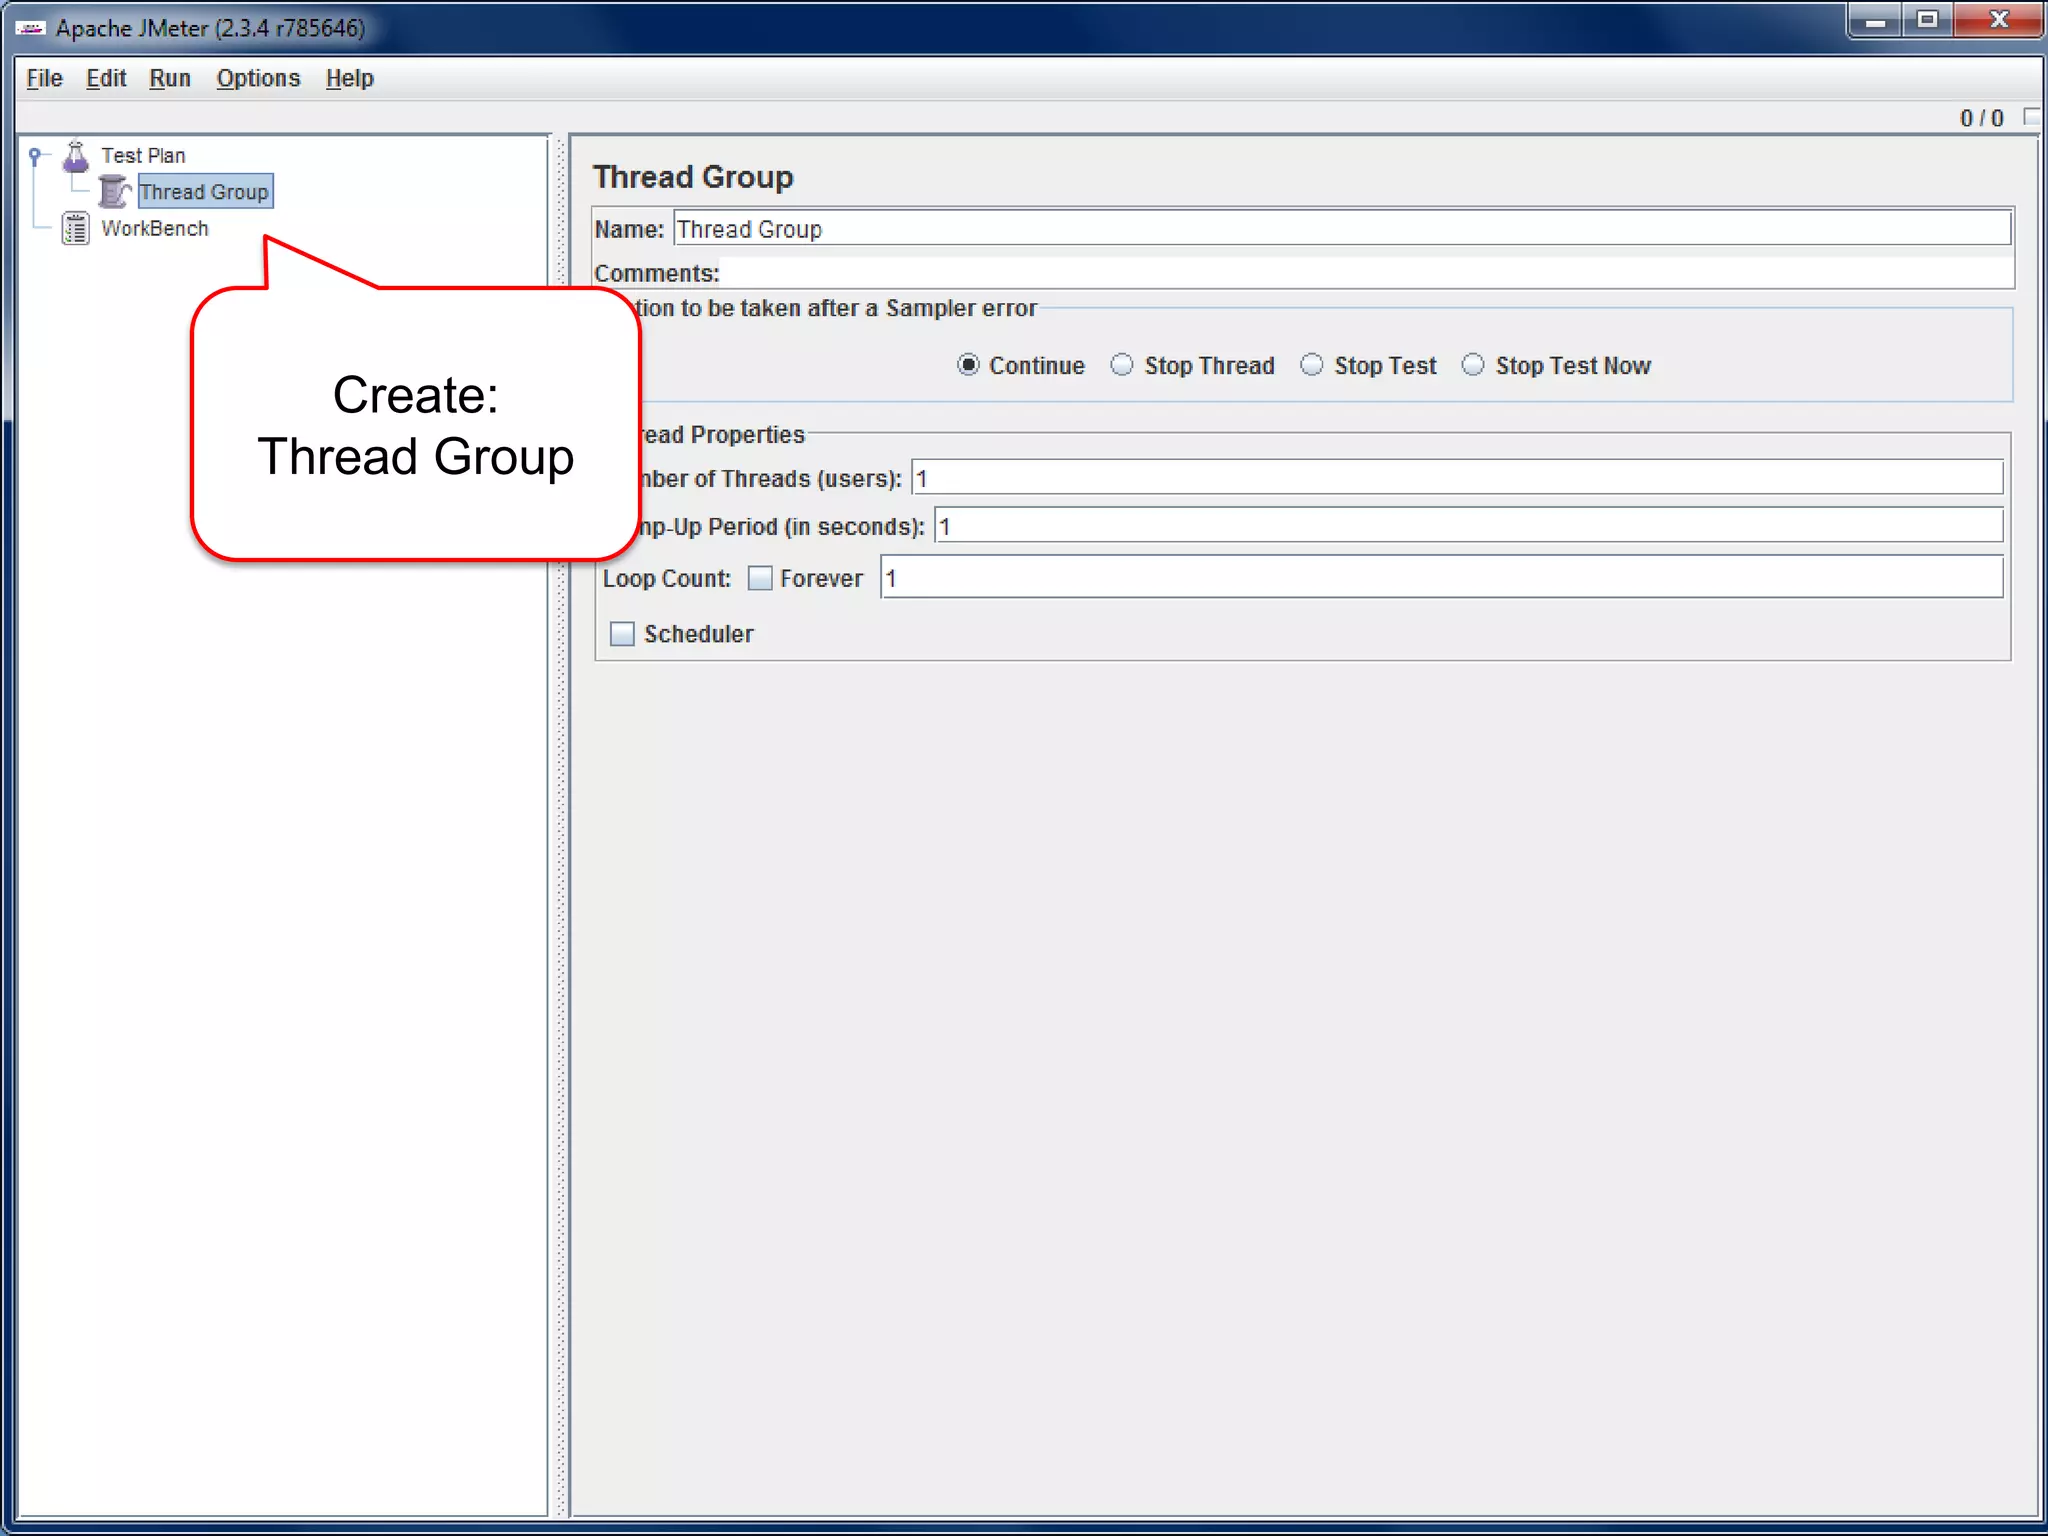Image resolution: width=2048 pixels, height=1536 pixels.
Task: Click the WorkBench clipboard icon
Action: click(76, 228)
